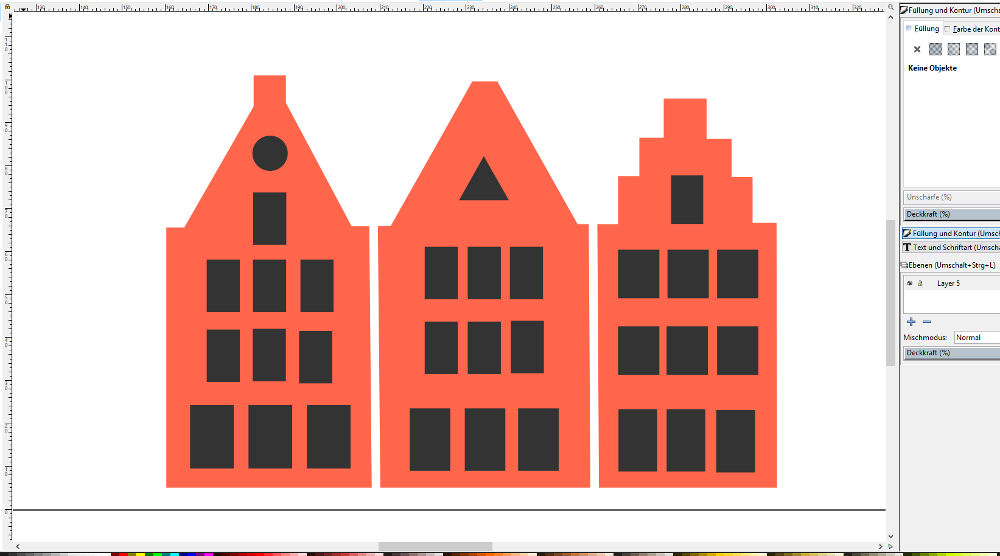
Task: Select the dark triangle window on middle house
Action: click(x=484, y=183)
